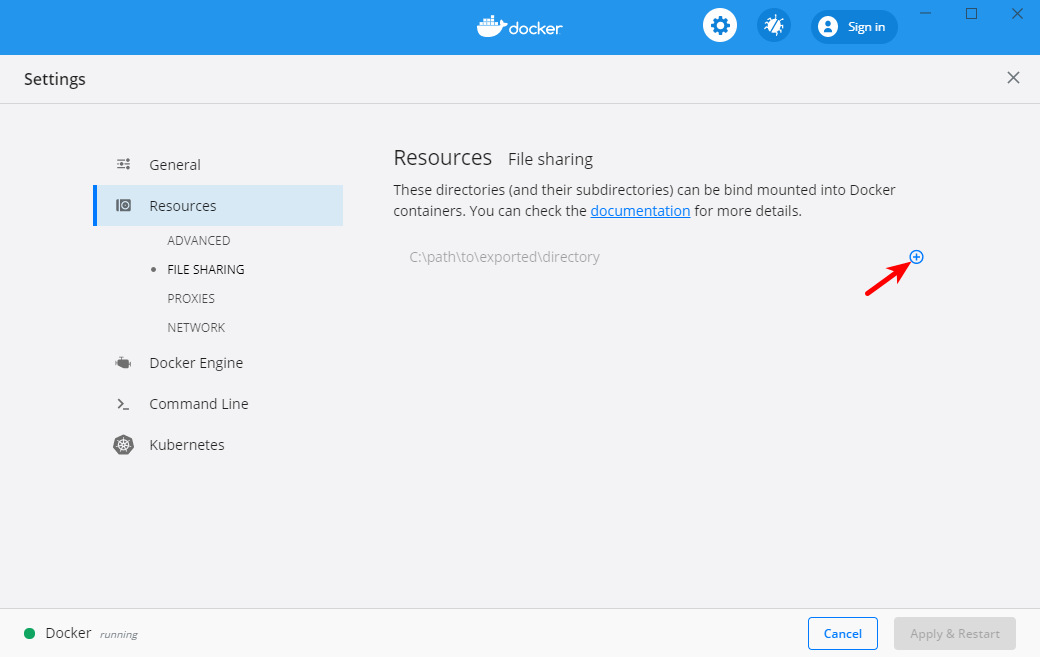
Task: Open Docker Engine settings via its whale icon
Action: click(x=122, y=362)
